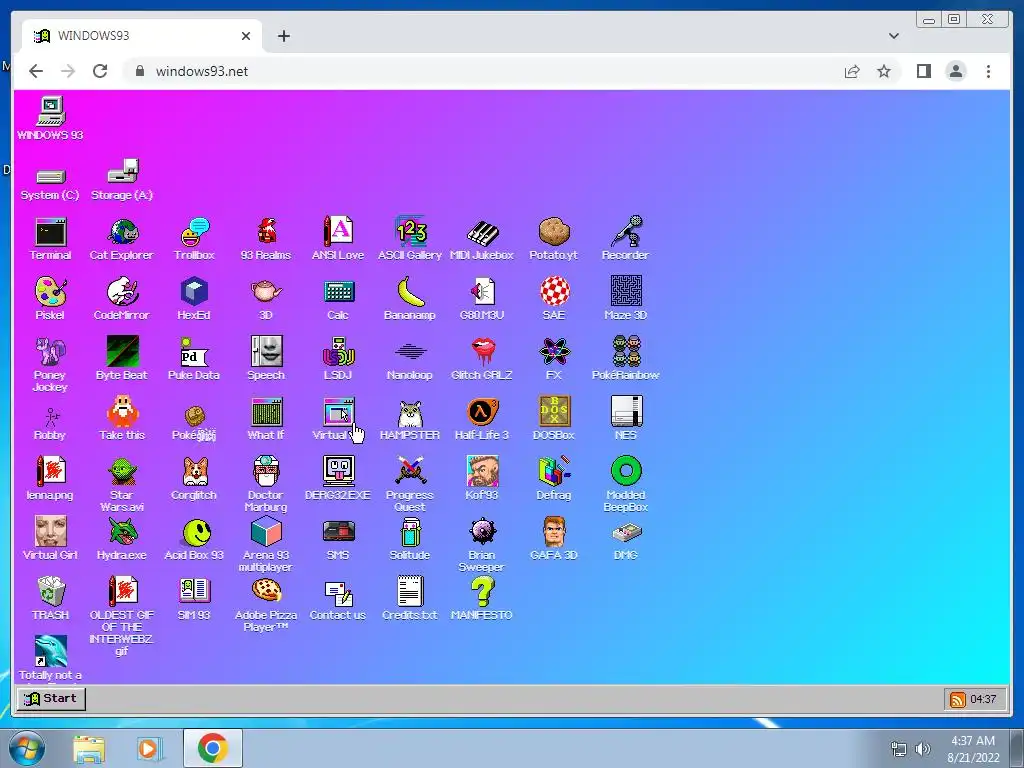This screenshot has height=768, width=1024.
Task: Launch the Terminal icon
Action: (x=51, y=232)
